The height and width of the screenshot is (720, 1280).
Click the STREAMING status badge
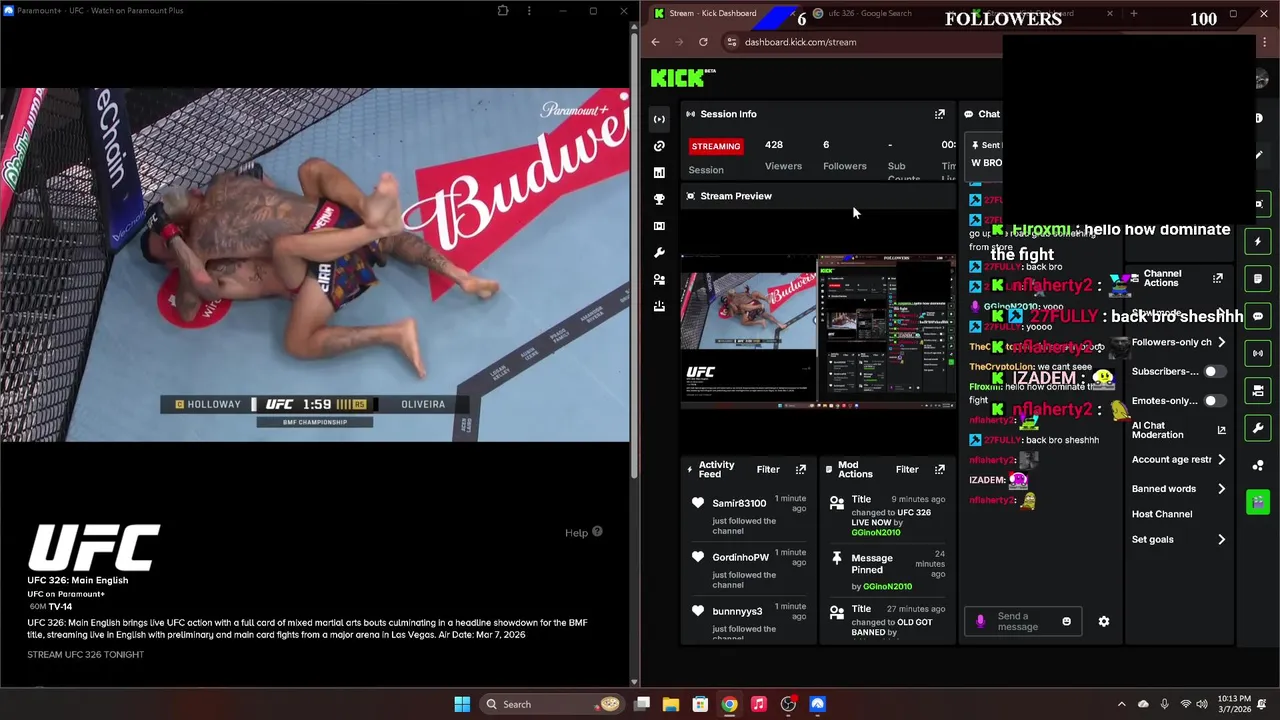(x=716, y=146)
